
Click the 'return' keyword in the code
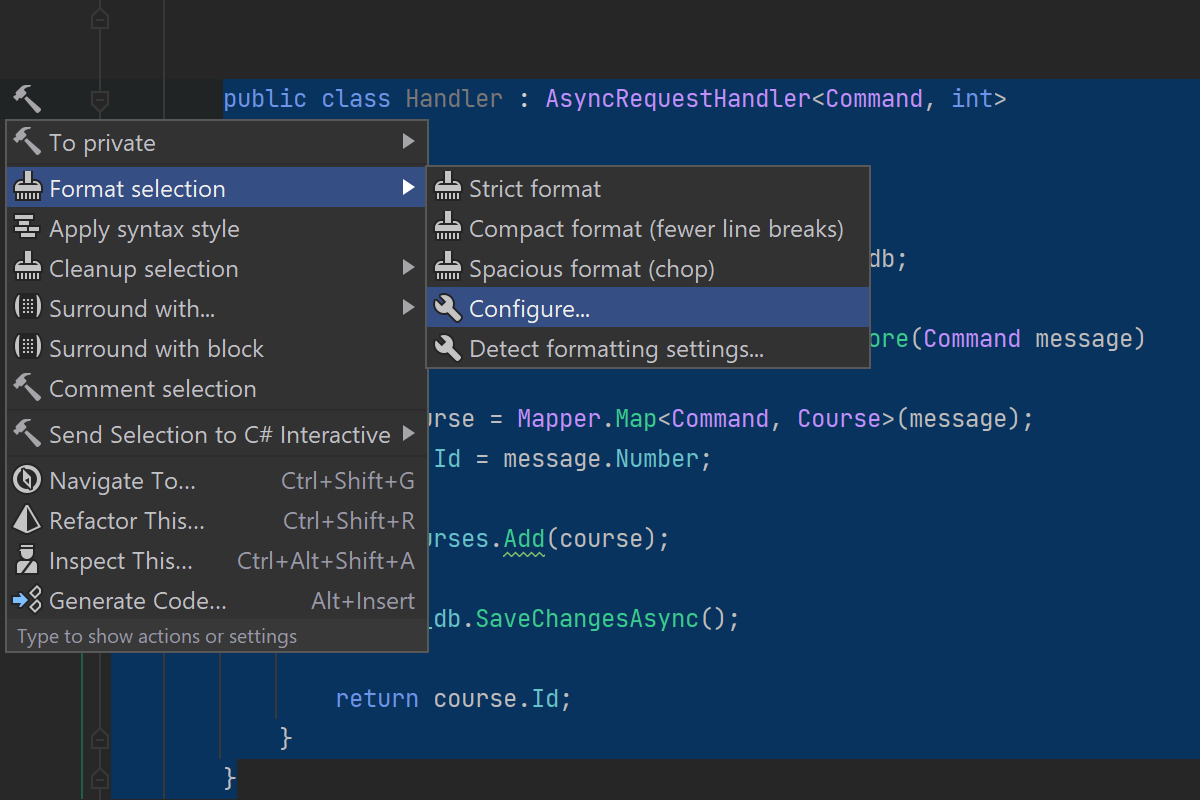(x=377, y=698)
